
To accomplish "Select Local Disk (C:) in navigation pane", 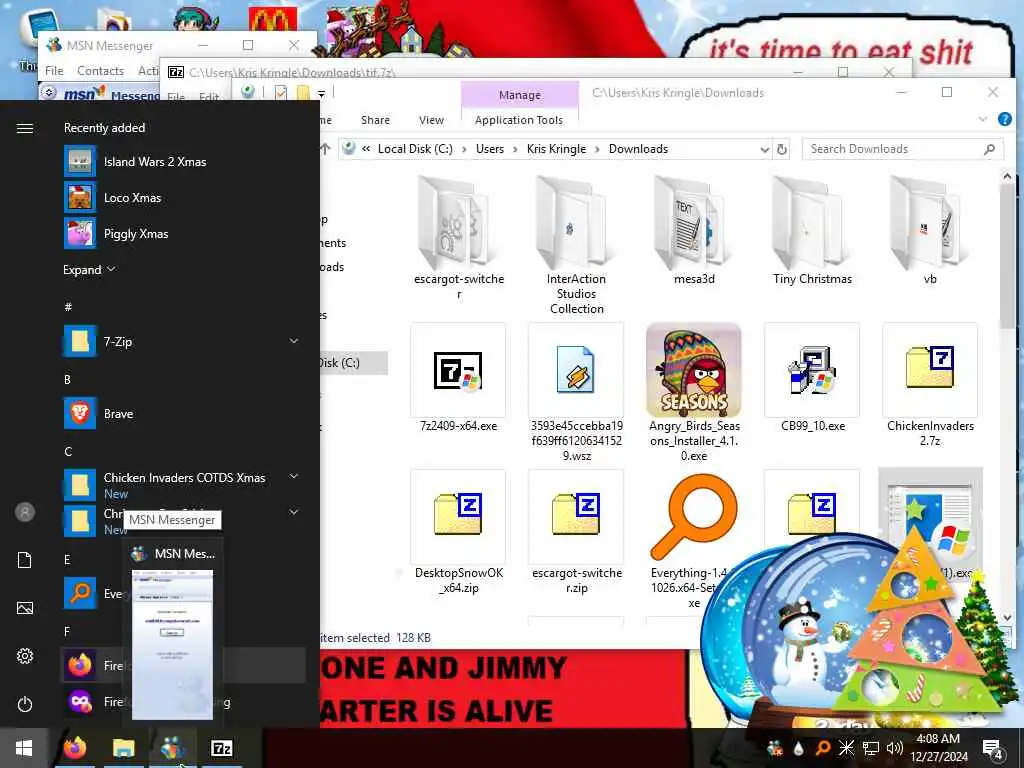I will coord(353,363).
